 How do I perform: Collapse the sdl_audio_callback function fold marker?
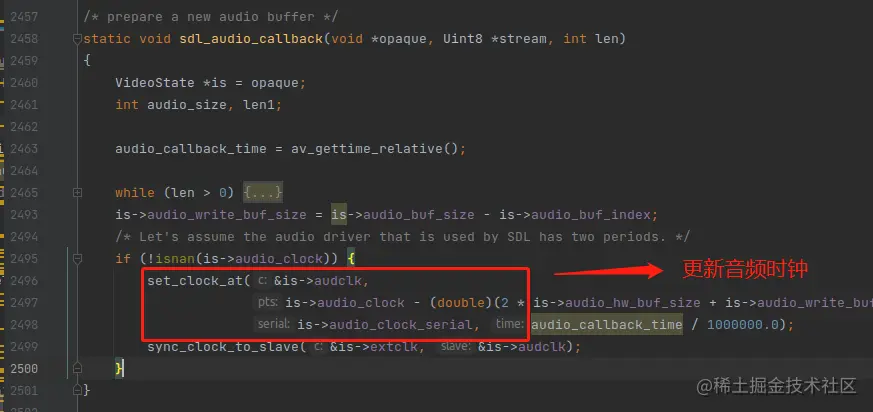coord(77,39)
